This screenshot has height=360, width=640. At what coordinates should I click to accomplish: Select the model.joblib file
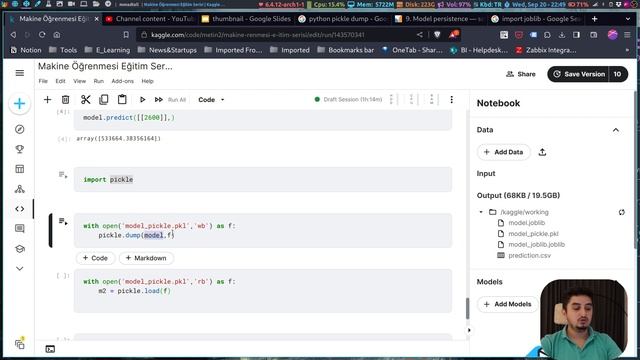(527, 223)
